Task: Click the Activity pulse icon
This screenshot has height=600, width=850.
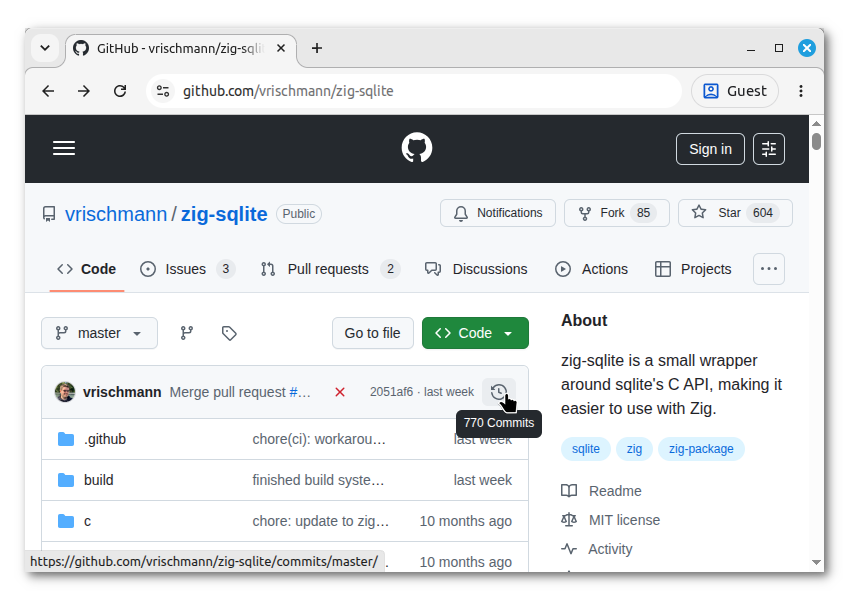Action: (x=569, y=549)
